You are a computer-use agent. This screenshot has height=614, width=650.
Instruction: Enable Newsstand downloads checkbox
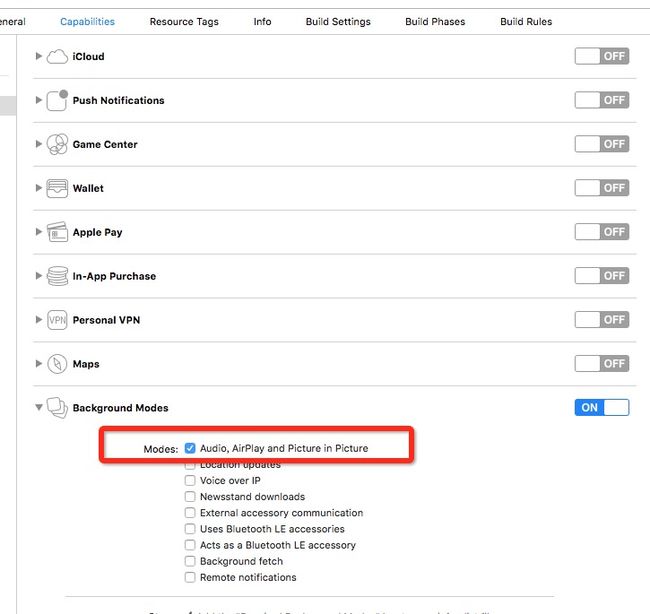pyautogui.click(x=190, y=497)
